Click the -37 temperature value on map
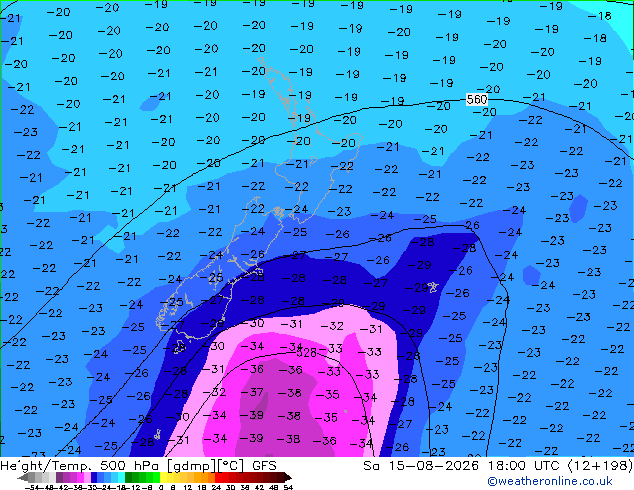This screenshot has width=634, height=490. [x=252, y=392]
